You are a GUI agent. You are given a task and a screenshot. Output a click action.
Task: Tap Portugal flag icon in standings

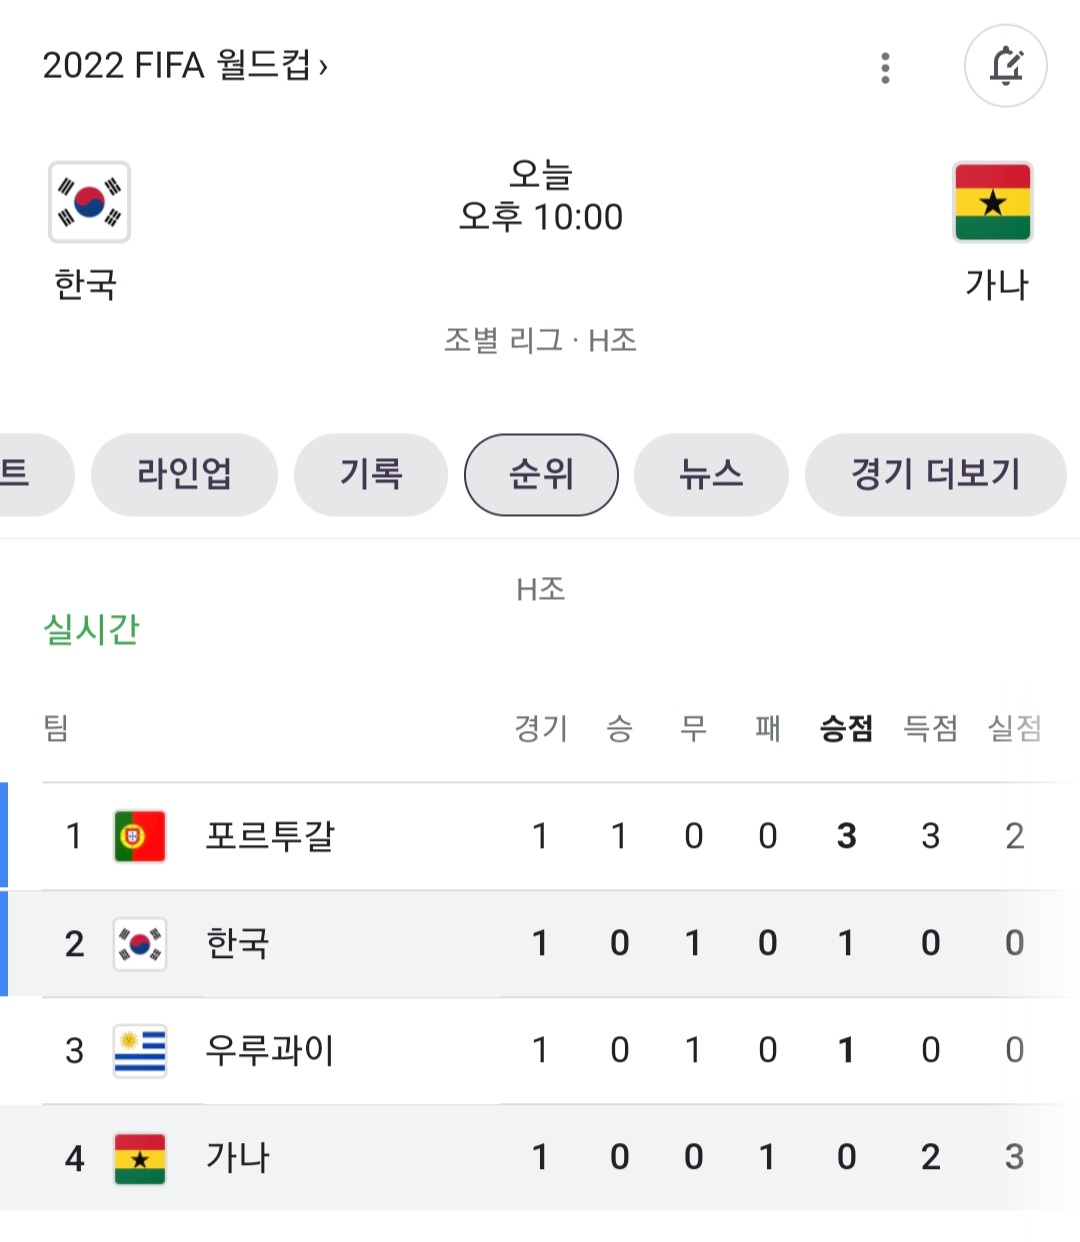click(x=140, y=836)
